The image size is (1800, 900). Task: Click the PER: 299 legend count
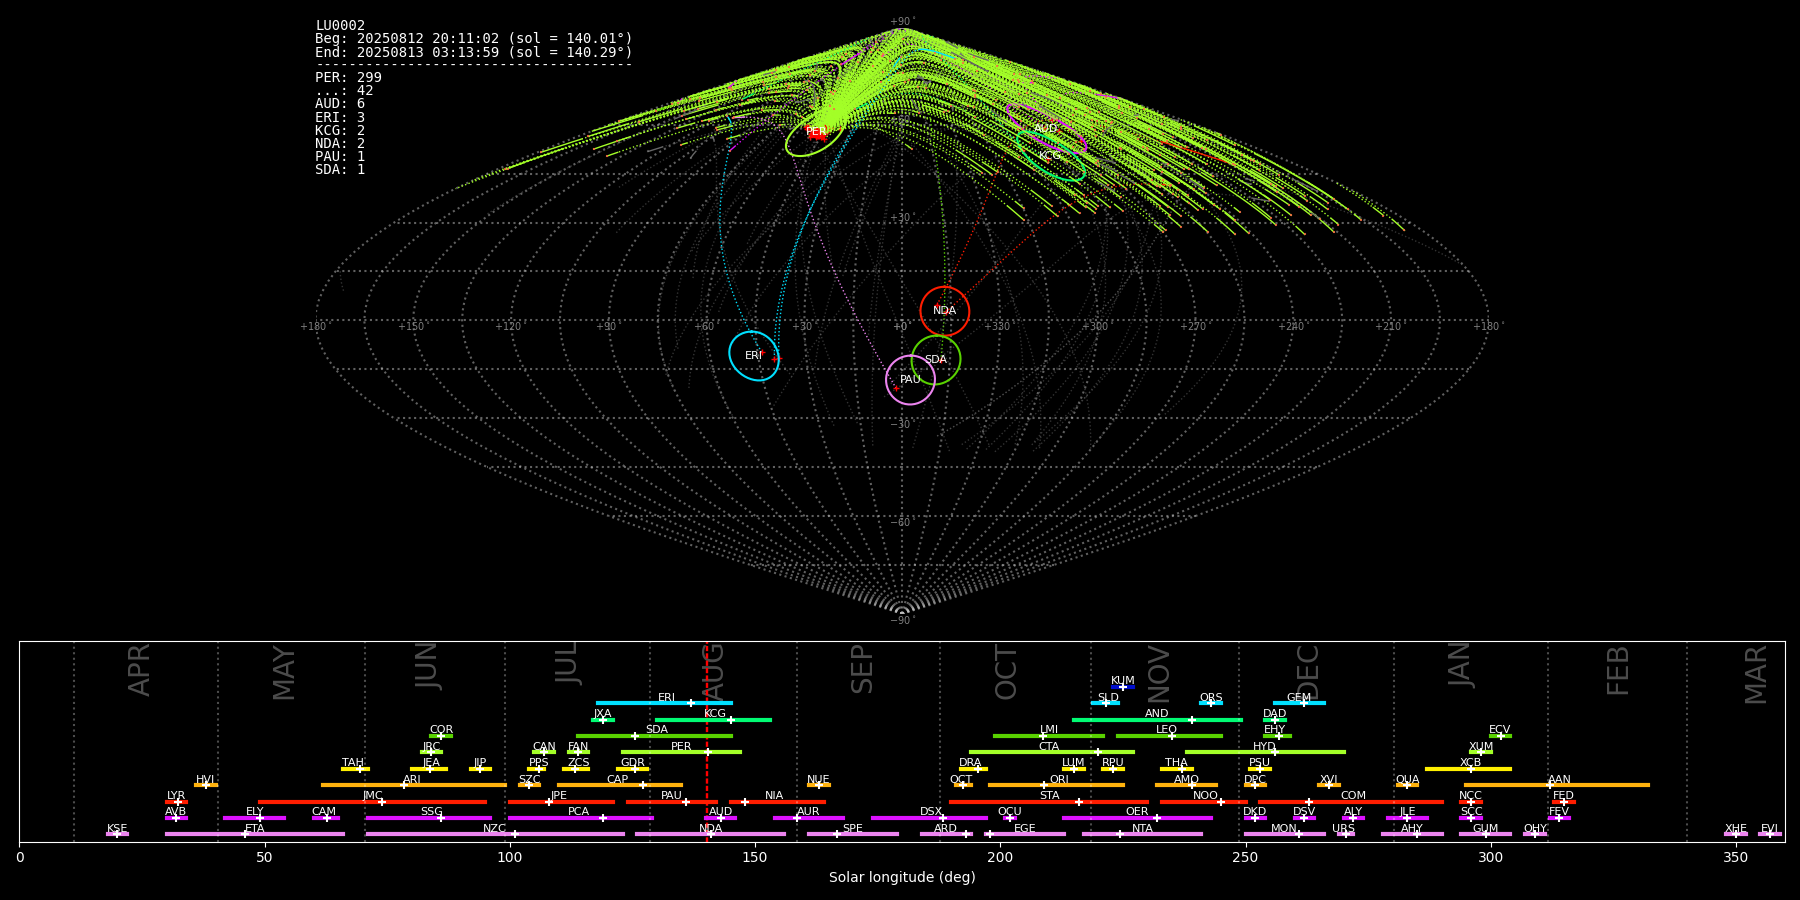(348, 78)
